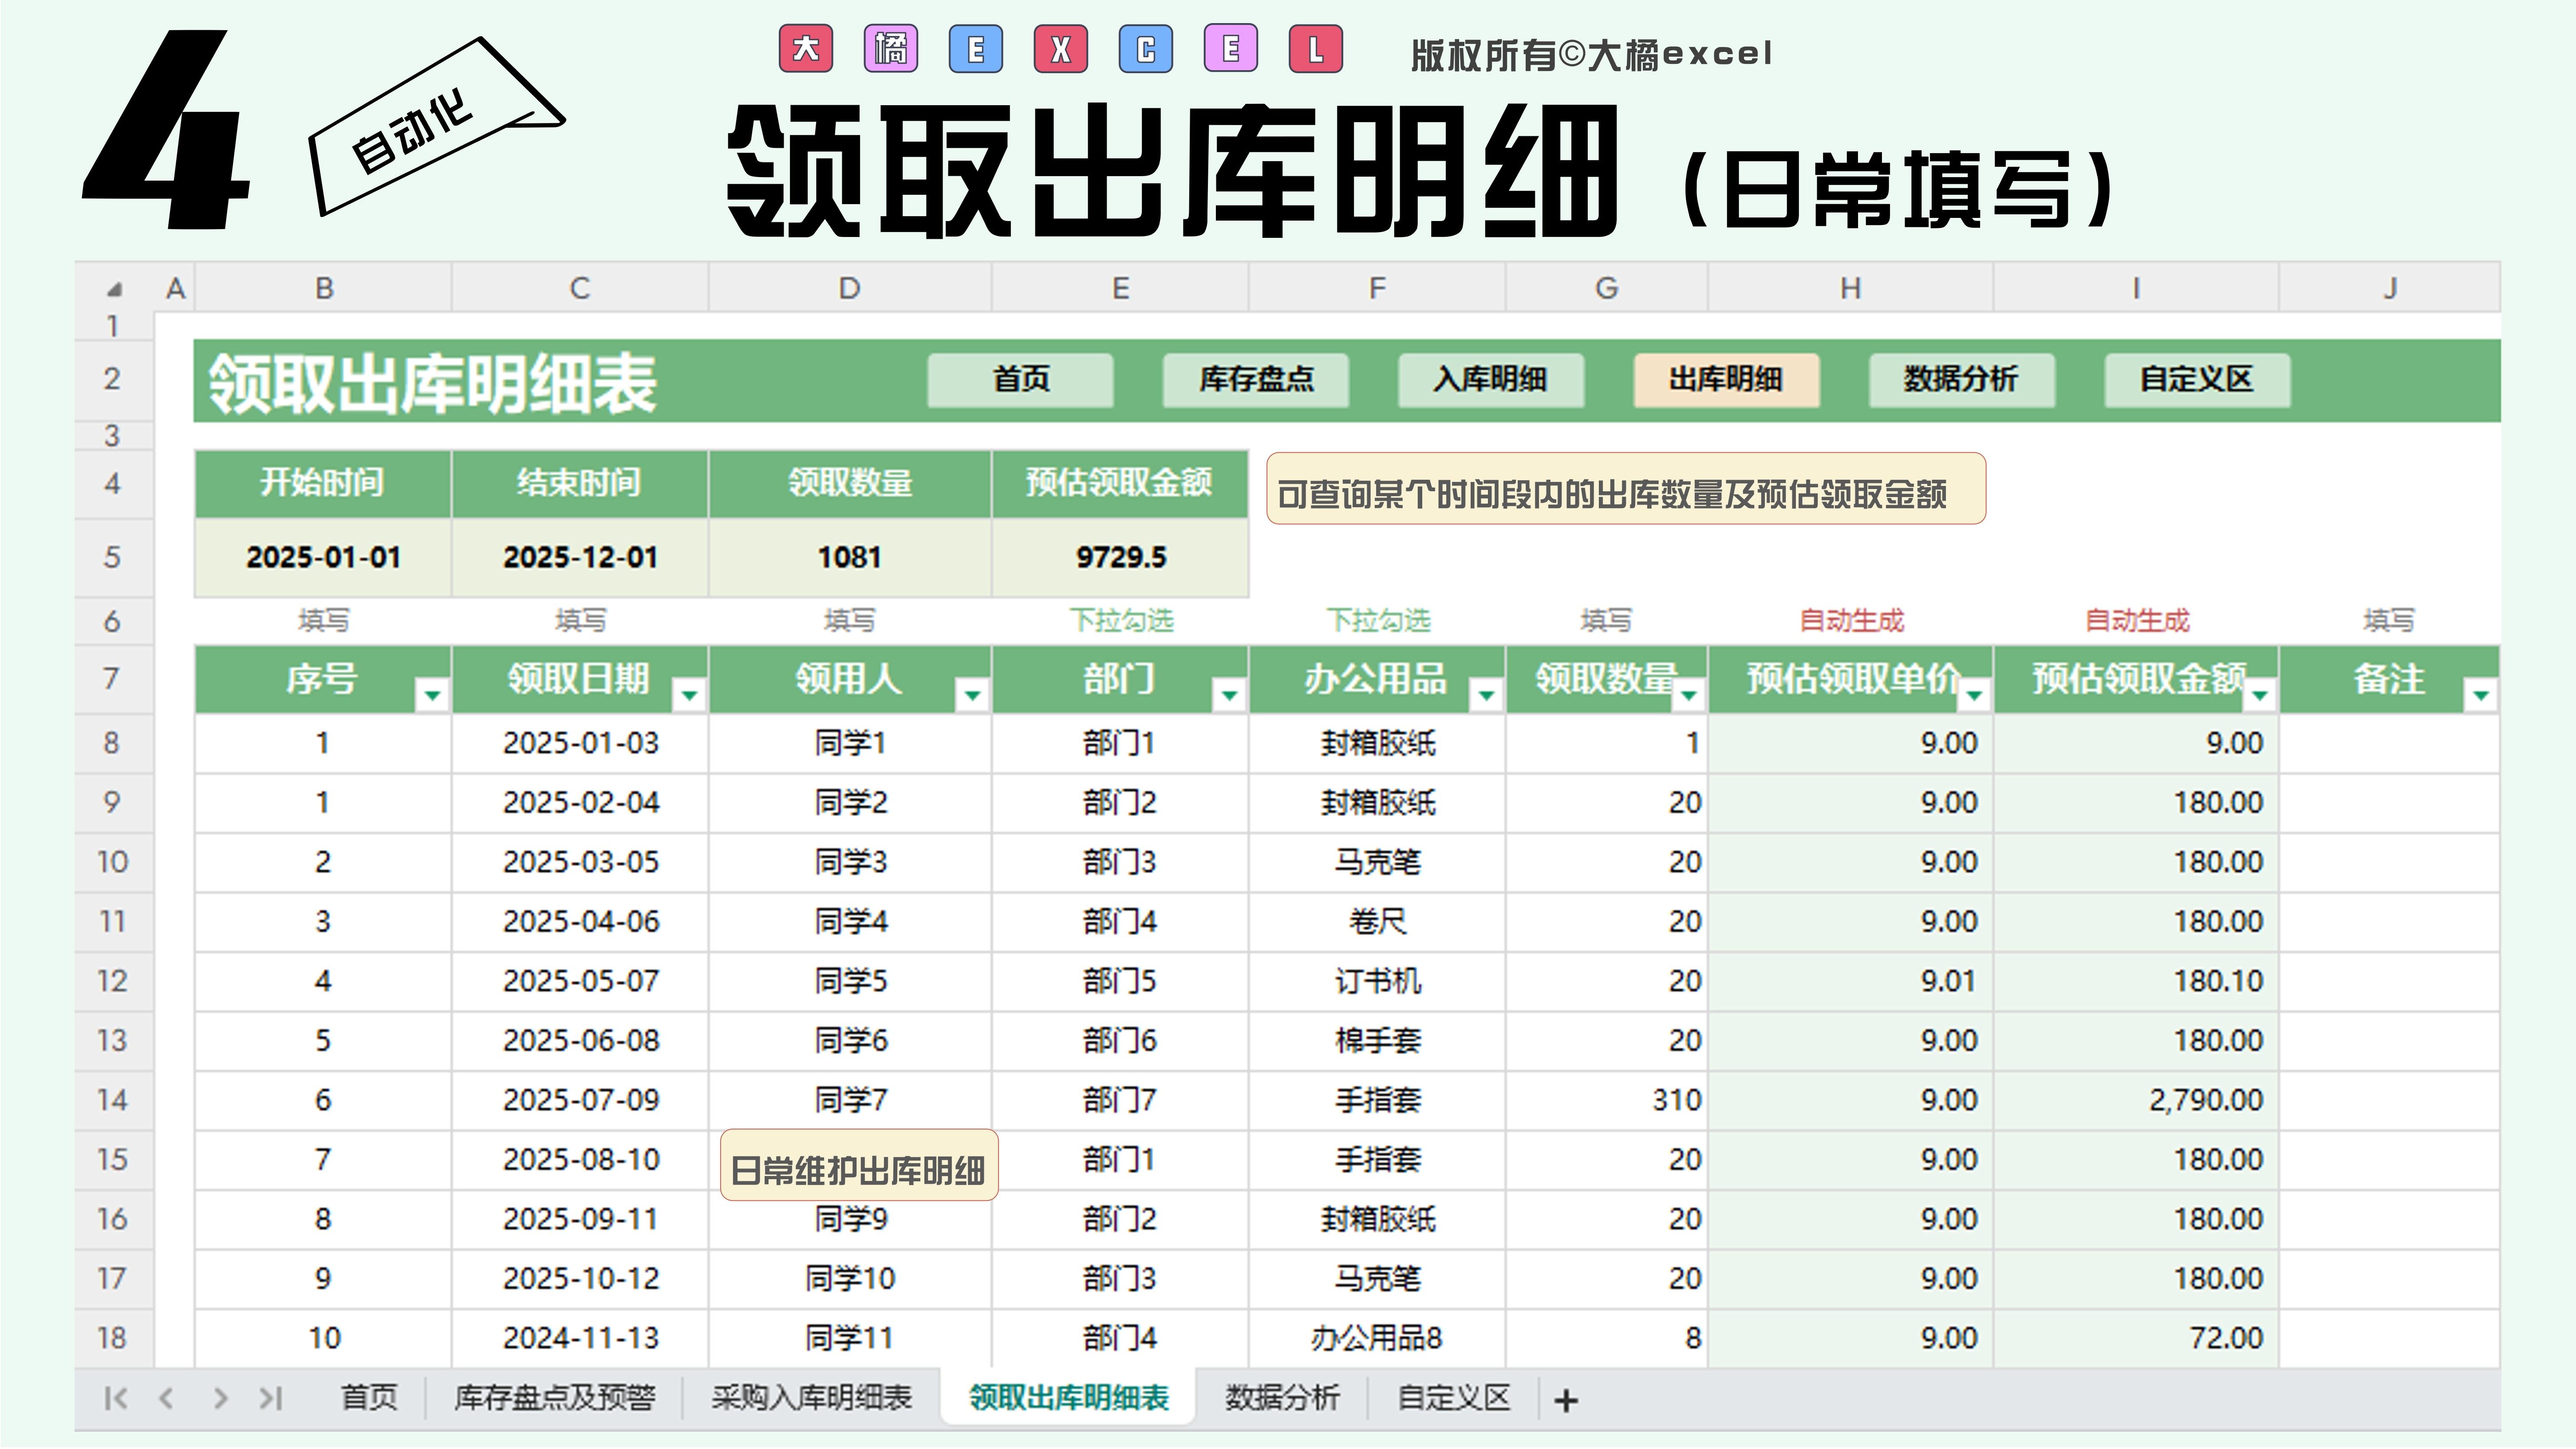The image size is (2576, 1449).
Task: Open 领取日期 column filter dropdown
Action: click(x=689, y=694)
